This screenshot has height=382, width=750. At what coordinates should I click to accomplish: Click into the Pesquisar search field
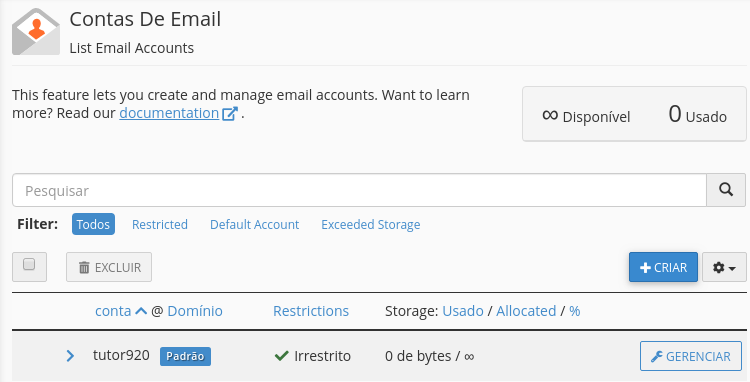359,190
